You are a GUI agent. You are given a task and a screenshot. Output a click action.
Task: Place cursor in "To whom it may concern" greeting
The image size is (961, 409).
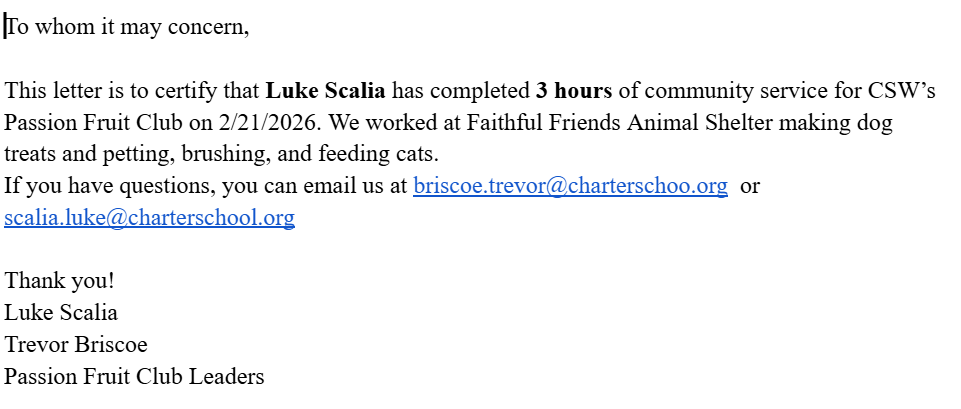pyautogui.click(x=127, y=28)
